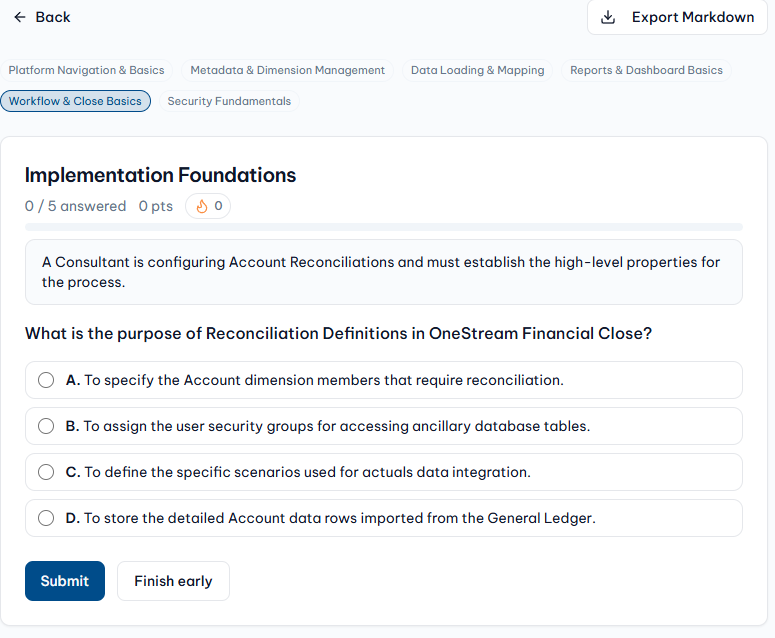Go back using the Back link
This screenshot has width=775, height=638.
[42, 17]
